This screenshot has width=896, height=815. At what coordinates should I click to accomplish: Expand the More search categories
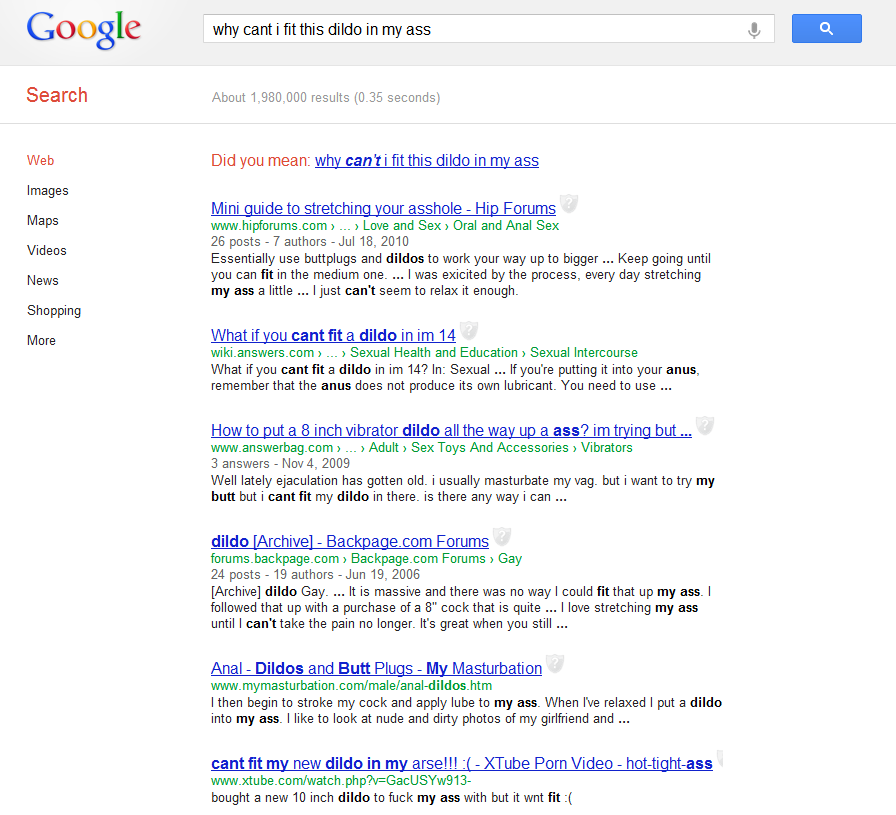tap(41, 341)
